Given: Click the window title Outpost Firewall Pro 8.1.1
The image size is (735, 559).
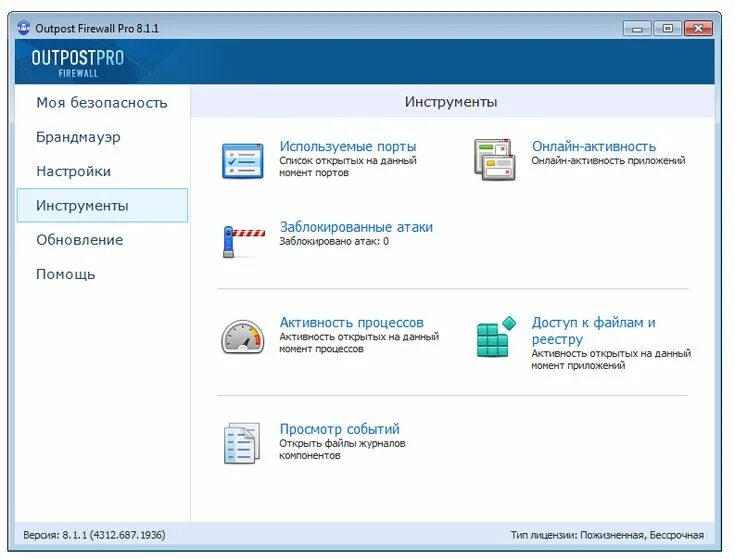Looking at the screenshot, I should pyautogui.click(x=97, y=28).
